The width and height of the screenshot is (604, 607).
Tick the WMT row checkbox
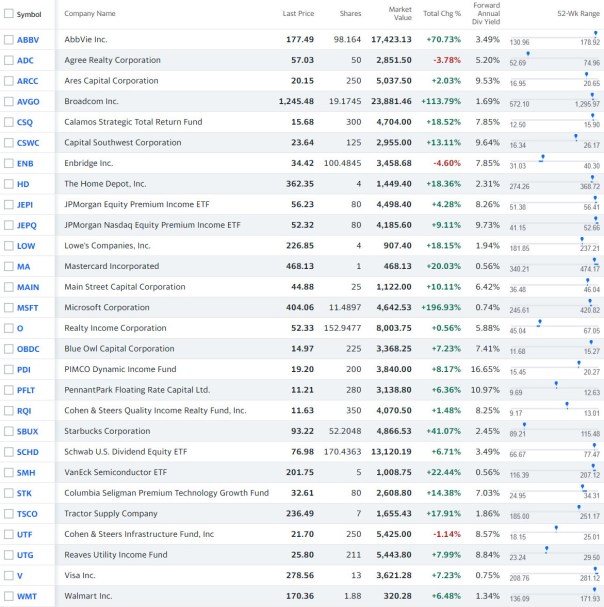point(9,596)
